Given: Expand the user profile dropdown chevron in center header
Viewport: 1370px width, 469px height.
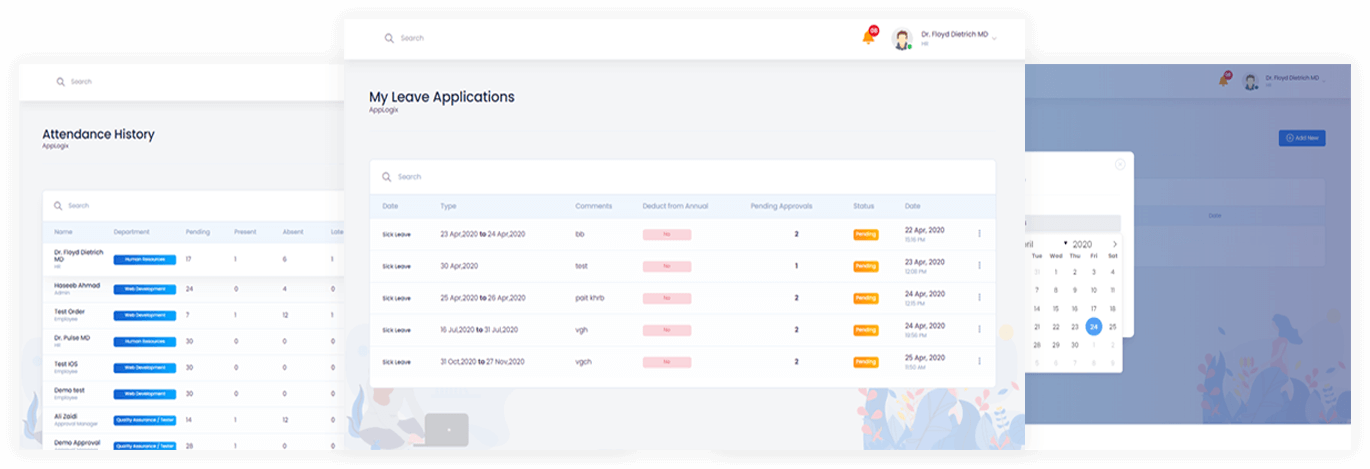Looking at the screenshot, I should [994, 38].
